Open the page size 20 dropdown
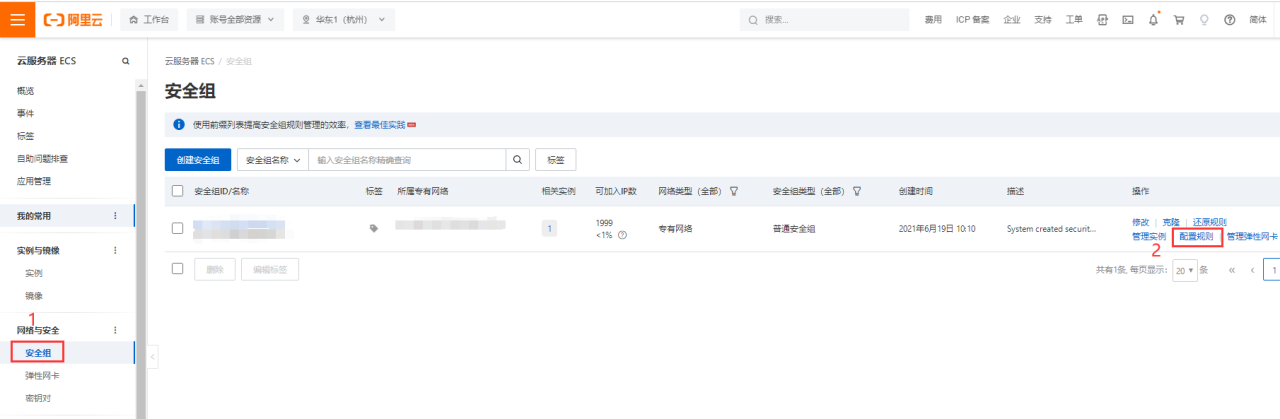The height and width of the screenshot is (419, 1280). (1184, 270)
